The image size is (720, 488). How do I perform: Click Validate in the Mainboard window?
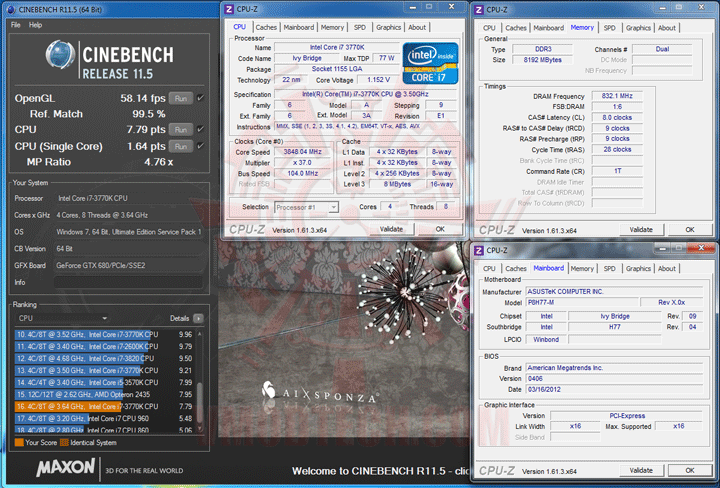click(641, 470)
